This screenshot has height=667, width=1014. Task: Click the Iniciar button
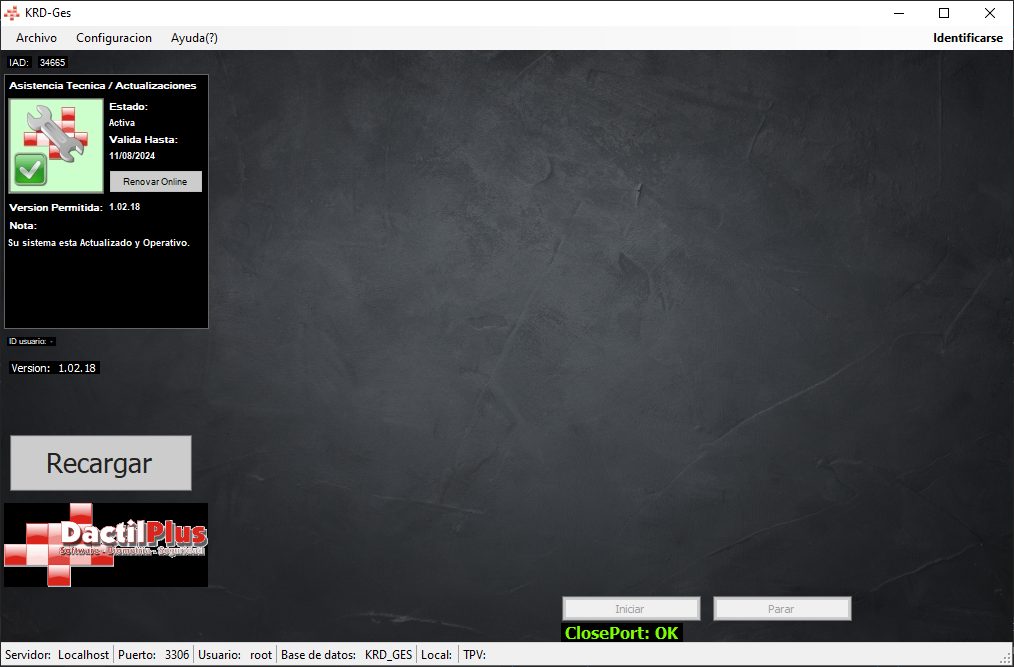tap(631, 609)
